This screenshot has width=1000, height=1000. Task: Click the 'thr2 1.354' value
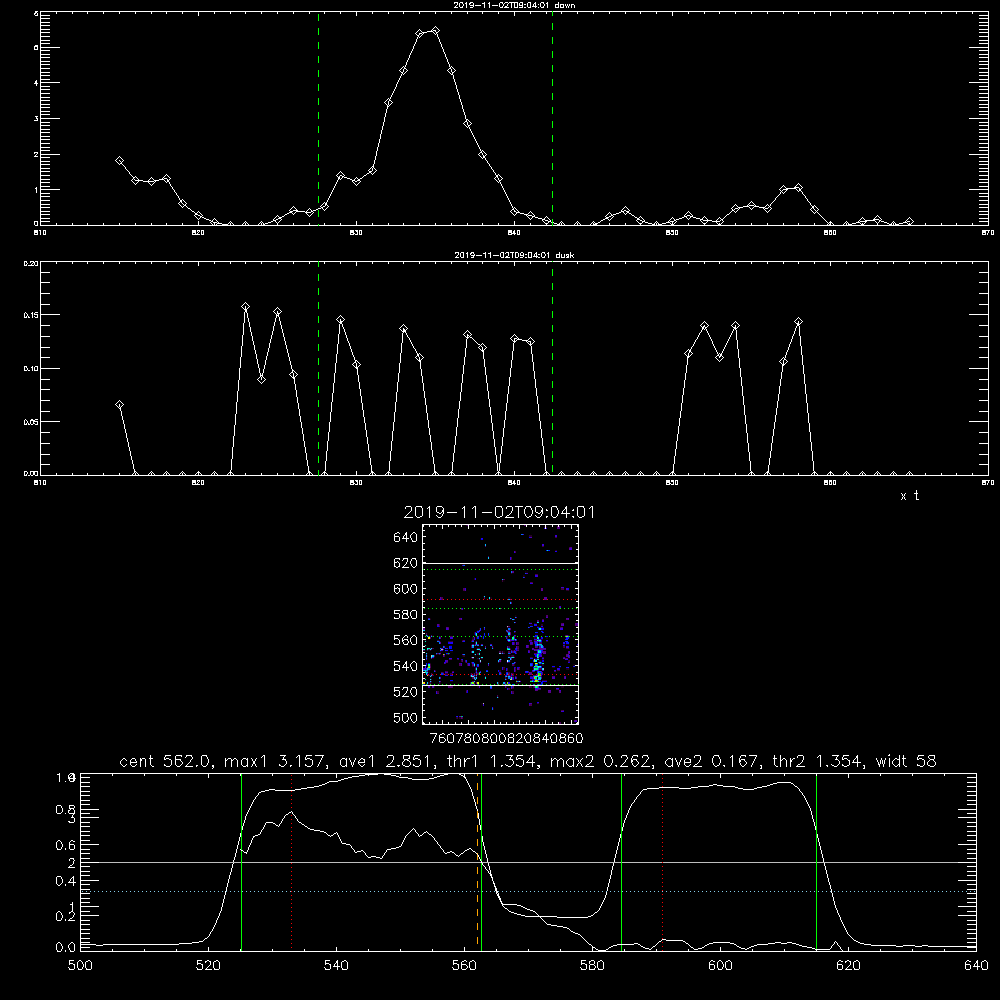pos(818,761)
